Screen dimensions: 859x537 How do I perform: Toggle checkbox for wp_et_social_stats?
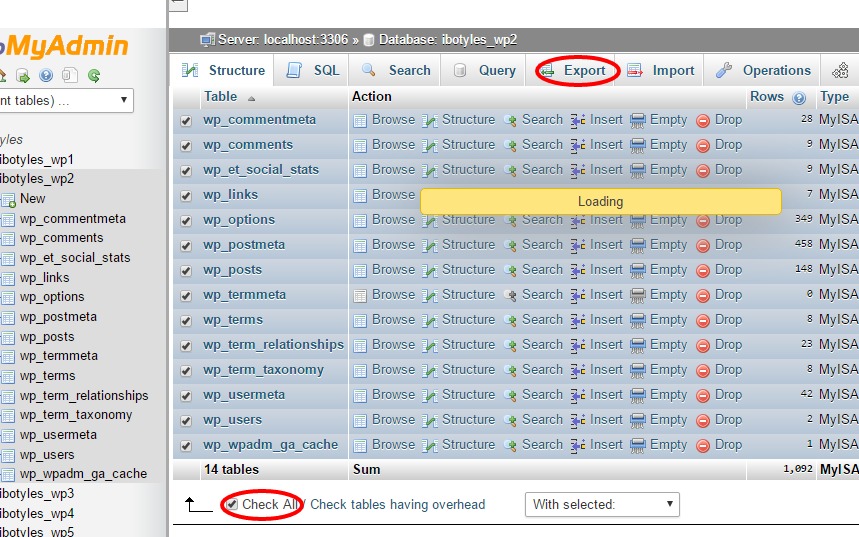(x=186, y=171)
